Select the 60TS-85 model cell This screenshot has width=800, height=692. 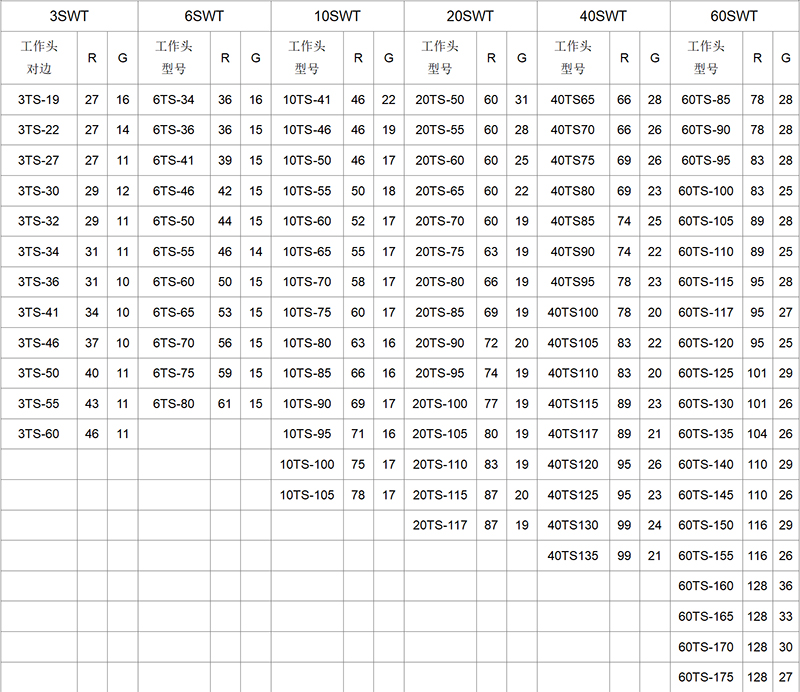706,100
